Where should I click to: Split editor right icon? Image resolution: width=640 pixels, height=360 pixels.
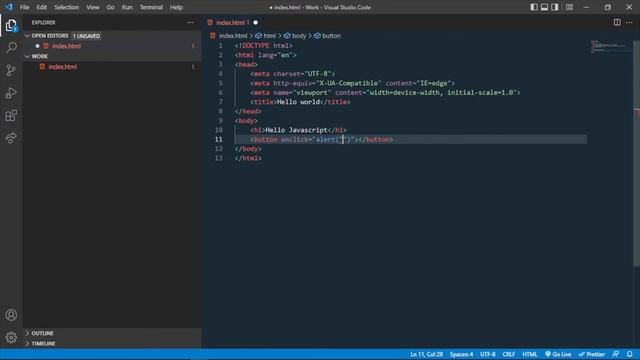click(617, 22)
